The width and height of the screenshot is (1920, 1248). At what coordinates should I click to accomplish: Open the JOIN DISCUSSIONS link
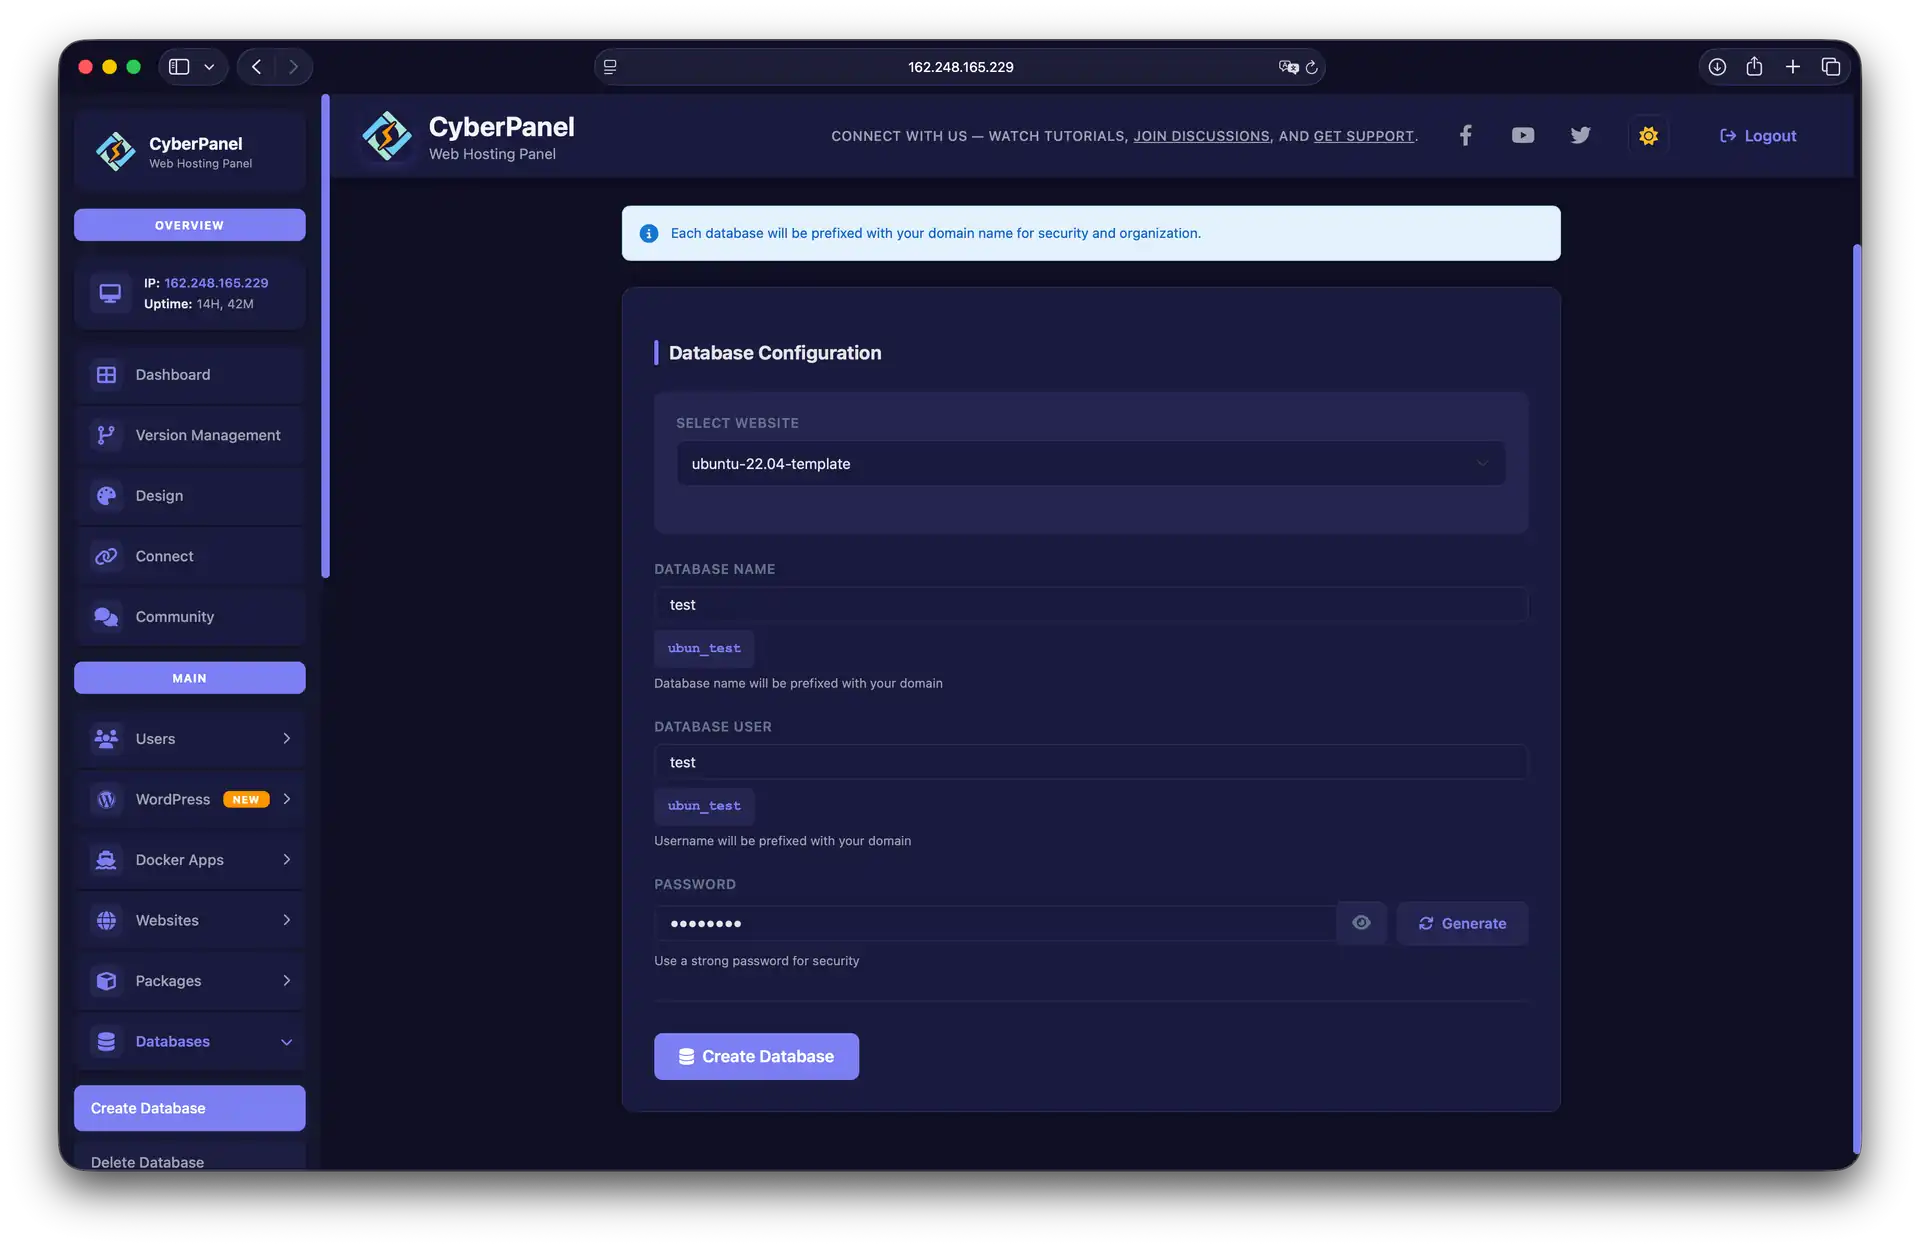click(1201, 135)
